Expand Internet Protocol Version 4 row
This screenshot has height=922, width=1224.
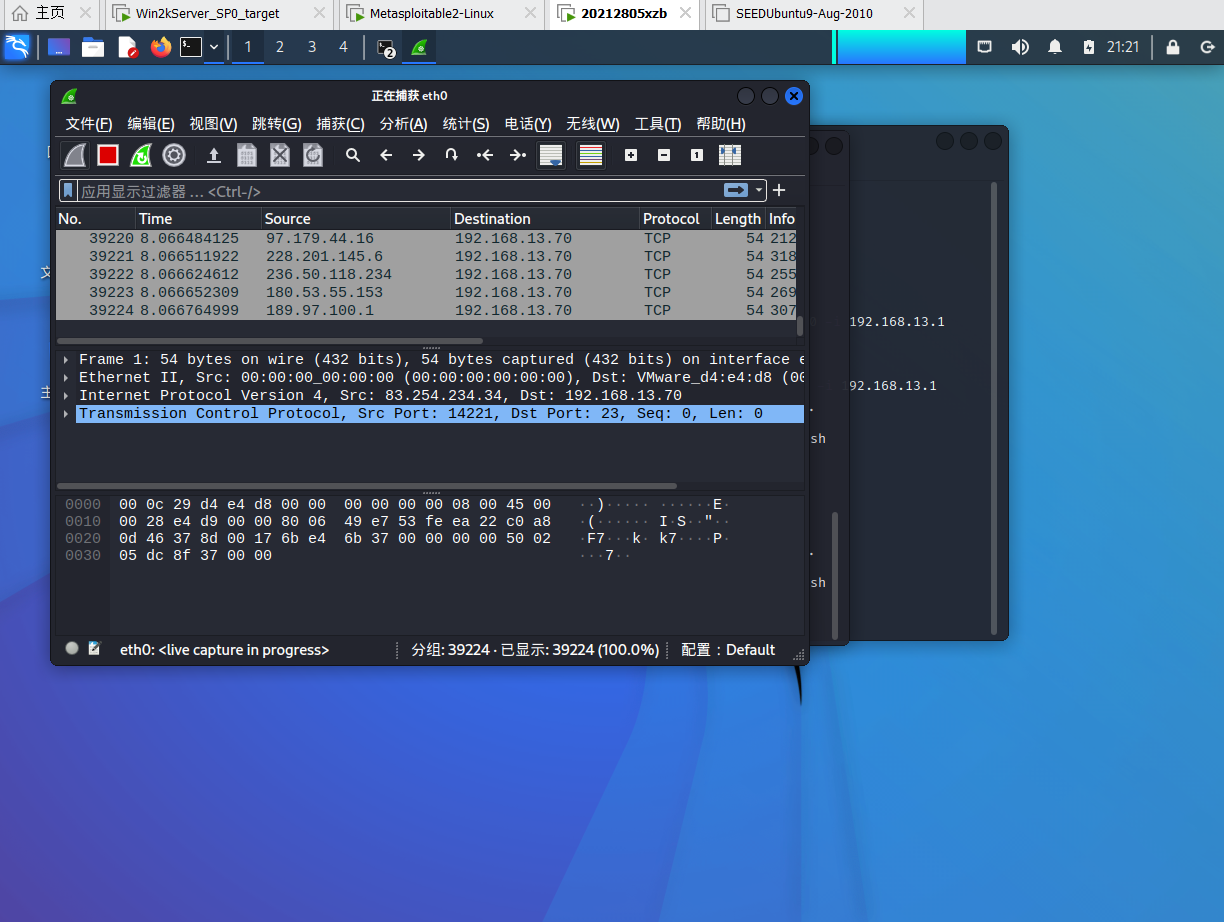point(67,395)
